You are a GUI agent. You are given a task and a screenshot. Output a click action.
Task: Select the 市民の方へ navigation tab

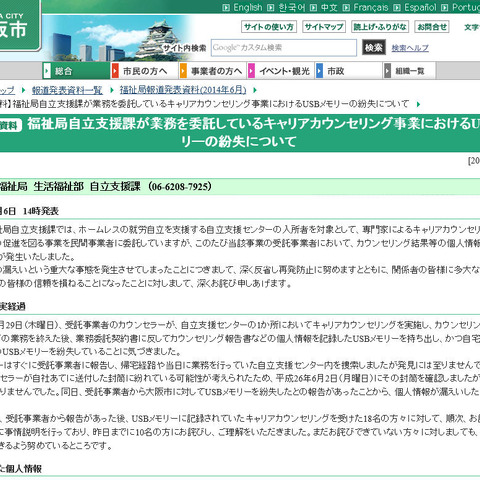point(145,71)
